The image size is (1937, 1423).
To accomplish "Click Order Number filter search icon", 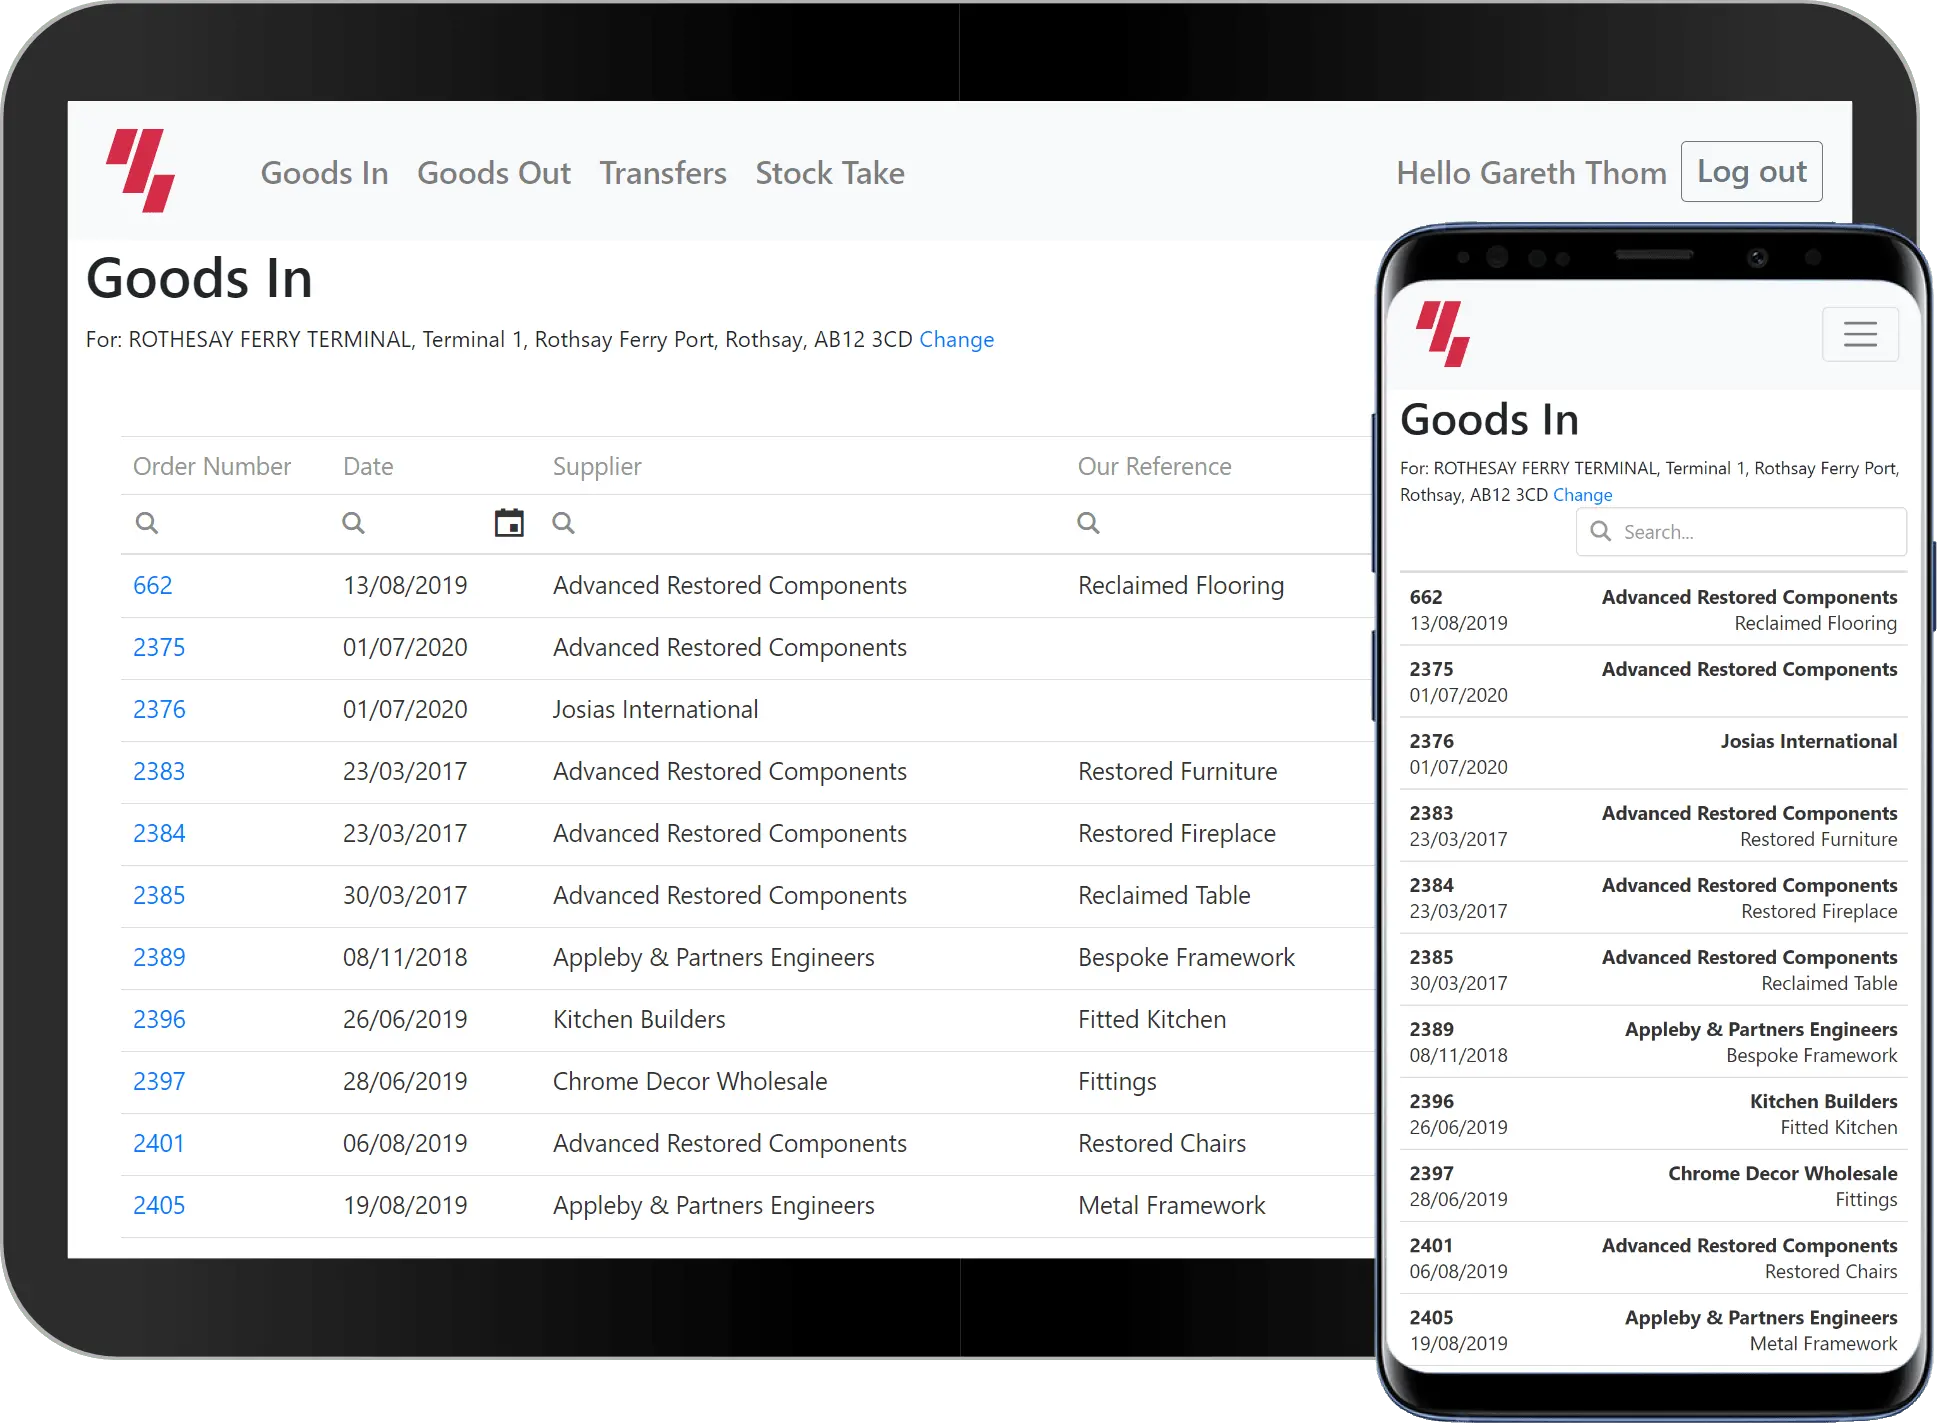I will (x=147, y=523).
